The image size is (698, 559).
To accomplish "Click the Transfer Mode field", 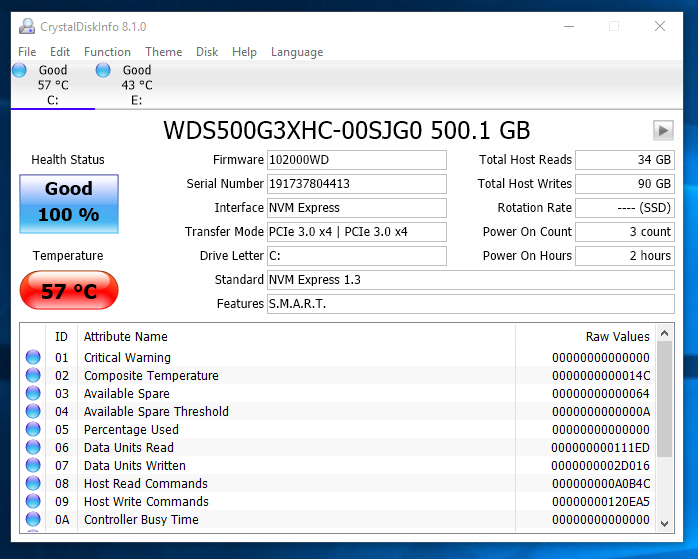I will coord(357,232).
